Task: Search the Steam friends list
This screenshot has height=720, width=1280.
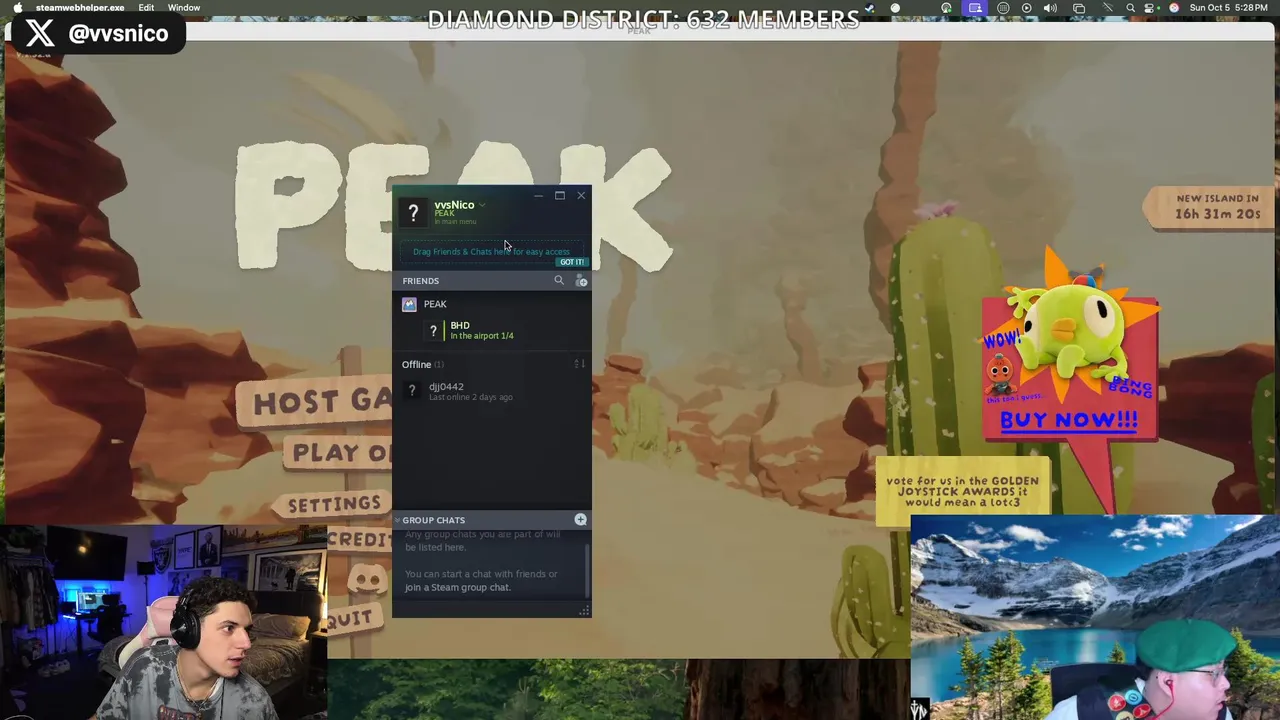Action: (x=559, y=281)
